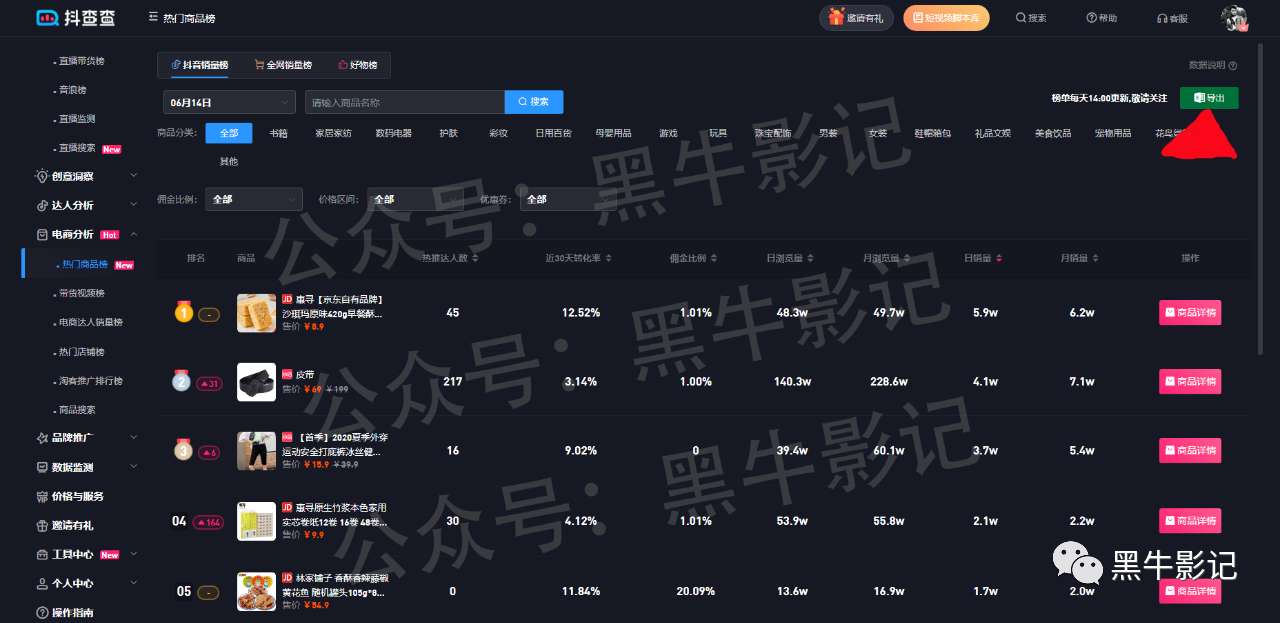This screenshot has height=623, width=1280.
Task: Open the 搜索 magnifier icon in header
Action: 1021,18
